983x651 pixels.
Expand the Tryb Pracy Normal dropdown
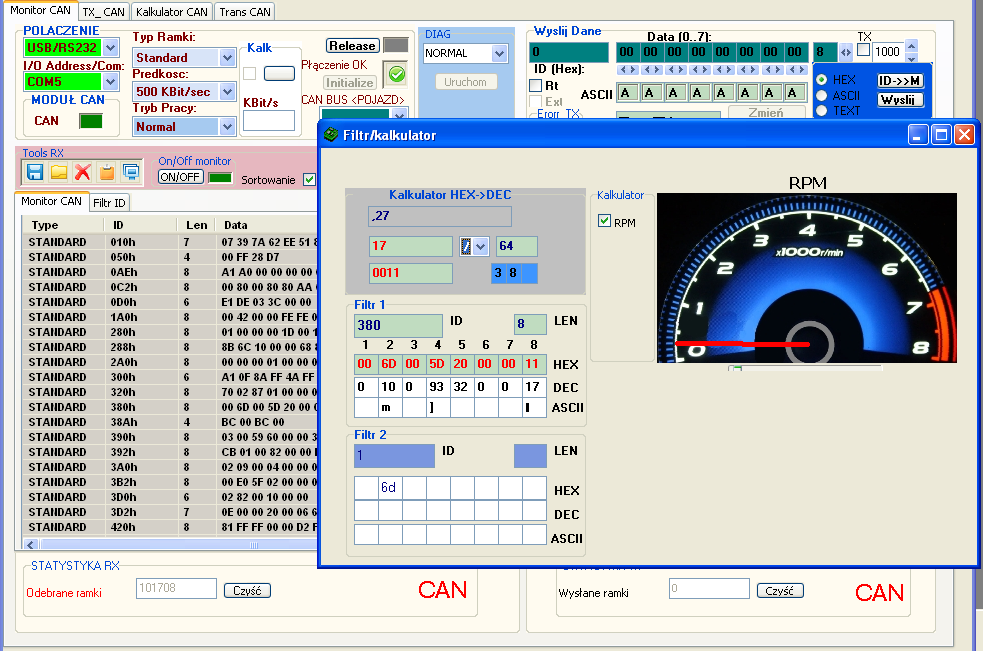pos(227,127)
